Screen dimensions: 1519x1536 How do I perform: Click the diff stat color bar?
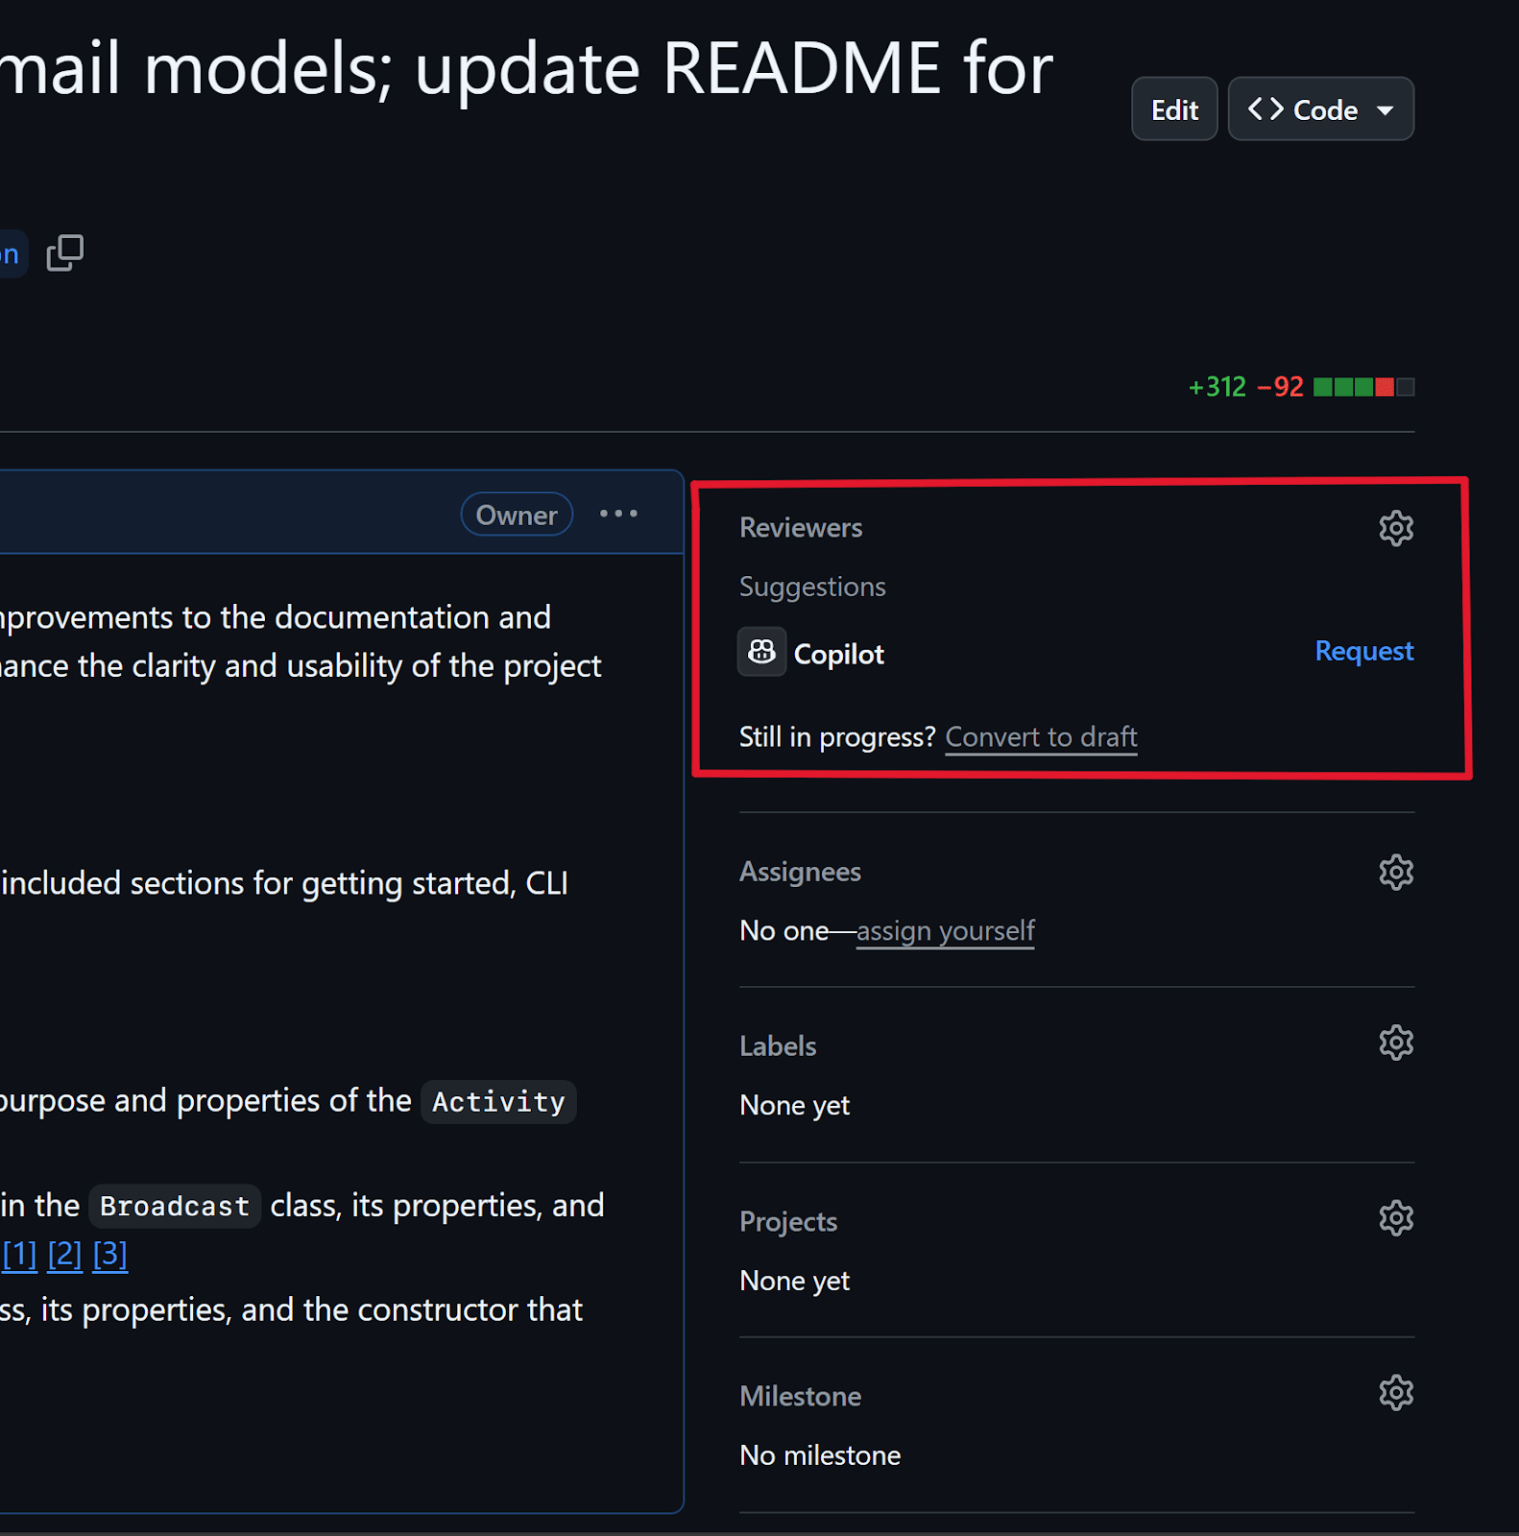tap(1363, 386)
